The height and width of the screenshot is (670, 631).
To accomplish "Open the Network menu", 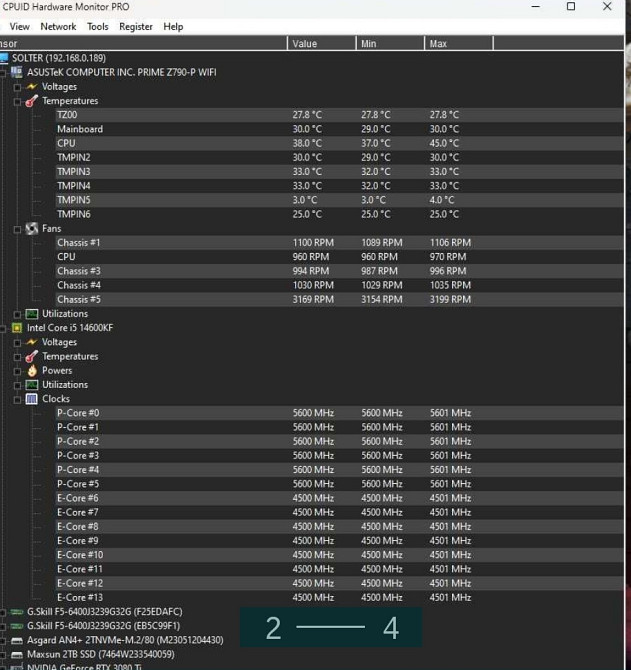I will pyautogui.click(x=58, y=27).
